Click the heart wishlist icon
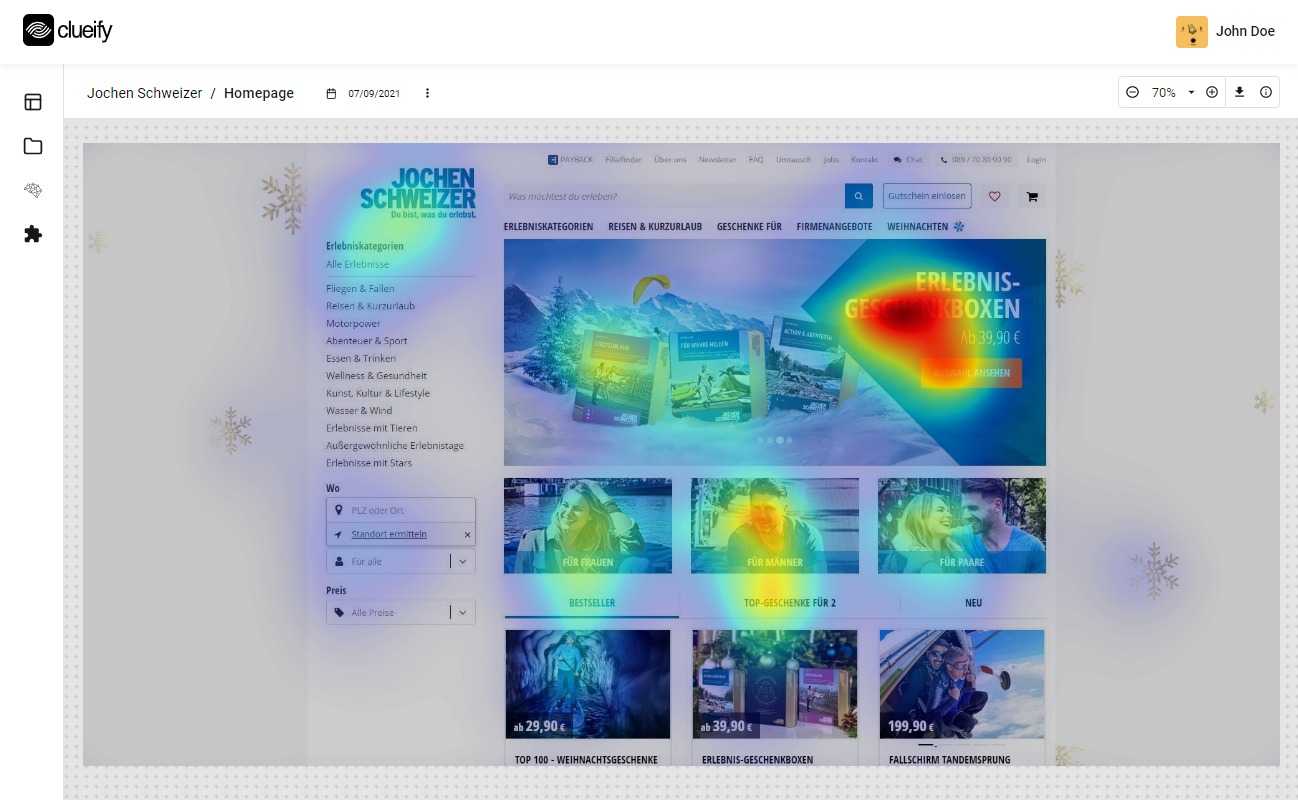Screen dimensions: 1298x800 click(x=994, y=196)
